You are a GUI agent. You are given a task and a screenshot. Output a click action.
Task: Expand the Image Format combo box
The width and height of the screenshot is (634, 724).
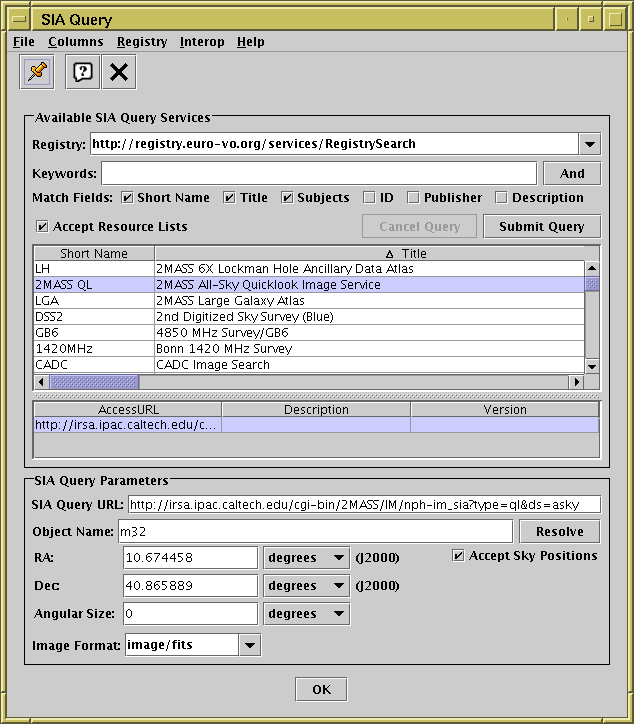tap(250, 645)
